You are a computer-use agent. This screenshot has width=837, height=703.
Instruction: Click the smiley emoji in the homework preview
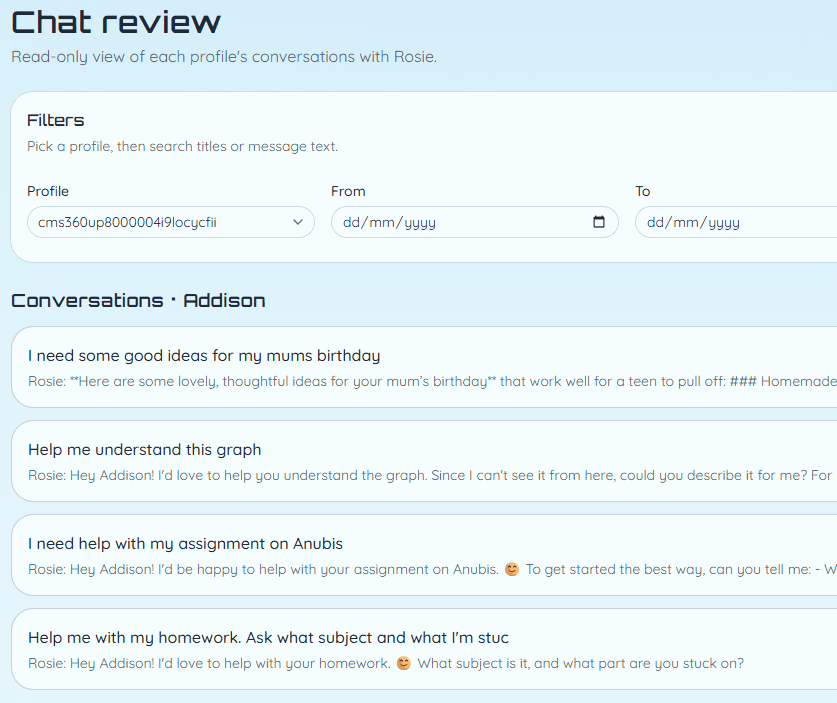(x=404, y=663)
